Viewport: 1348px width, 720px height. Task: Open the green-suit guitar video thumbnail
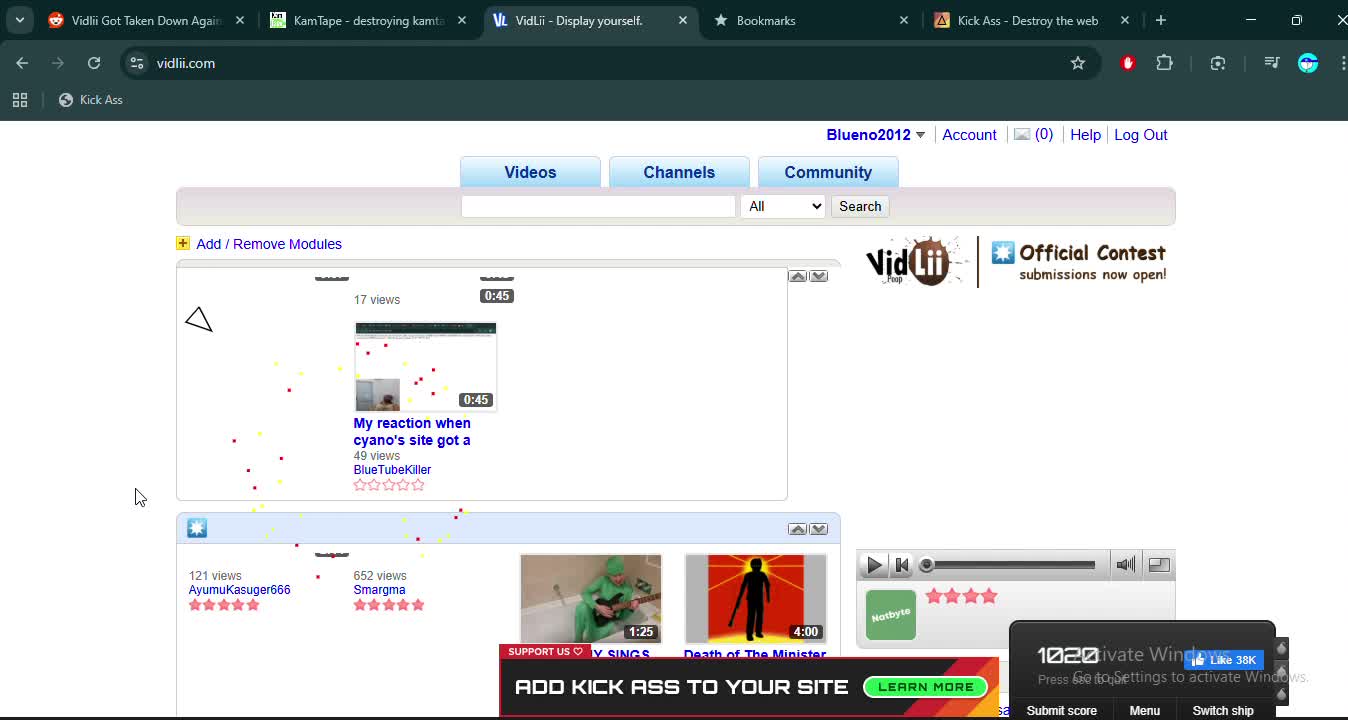[x=590, y=597]
